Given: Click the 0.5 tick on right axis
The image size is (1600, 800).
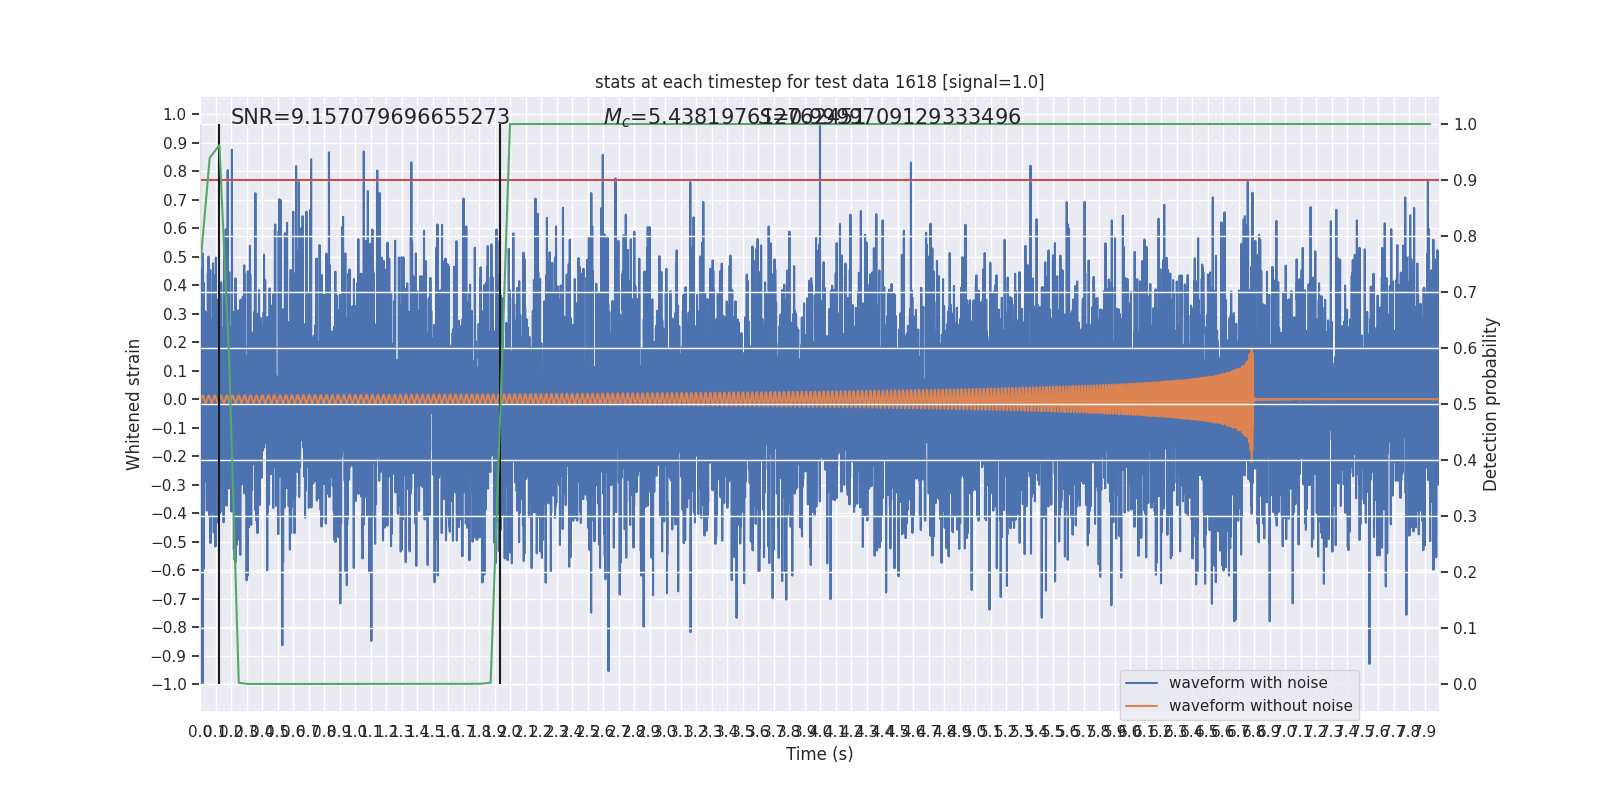Looking at the screenshot, I should point(1465,404).
